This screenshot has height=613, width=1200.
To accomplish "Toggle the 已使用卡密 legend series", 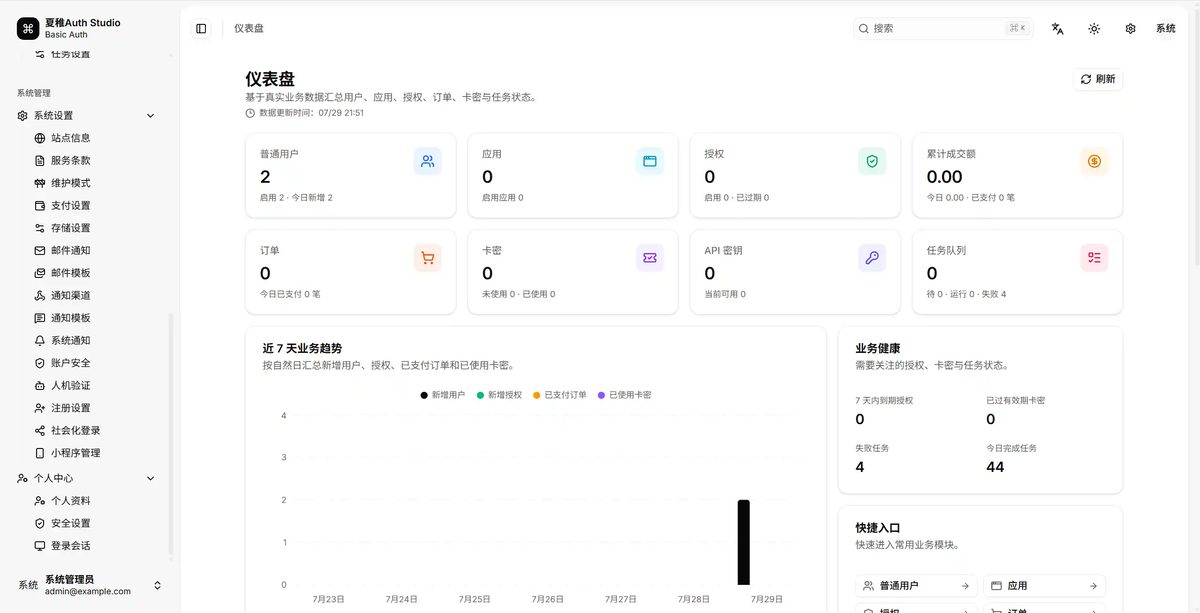I will (x=625, y=395).
